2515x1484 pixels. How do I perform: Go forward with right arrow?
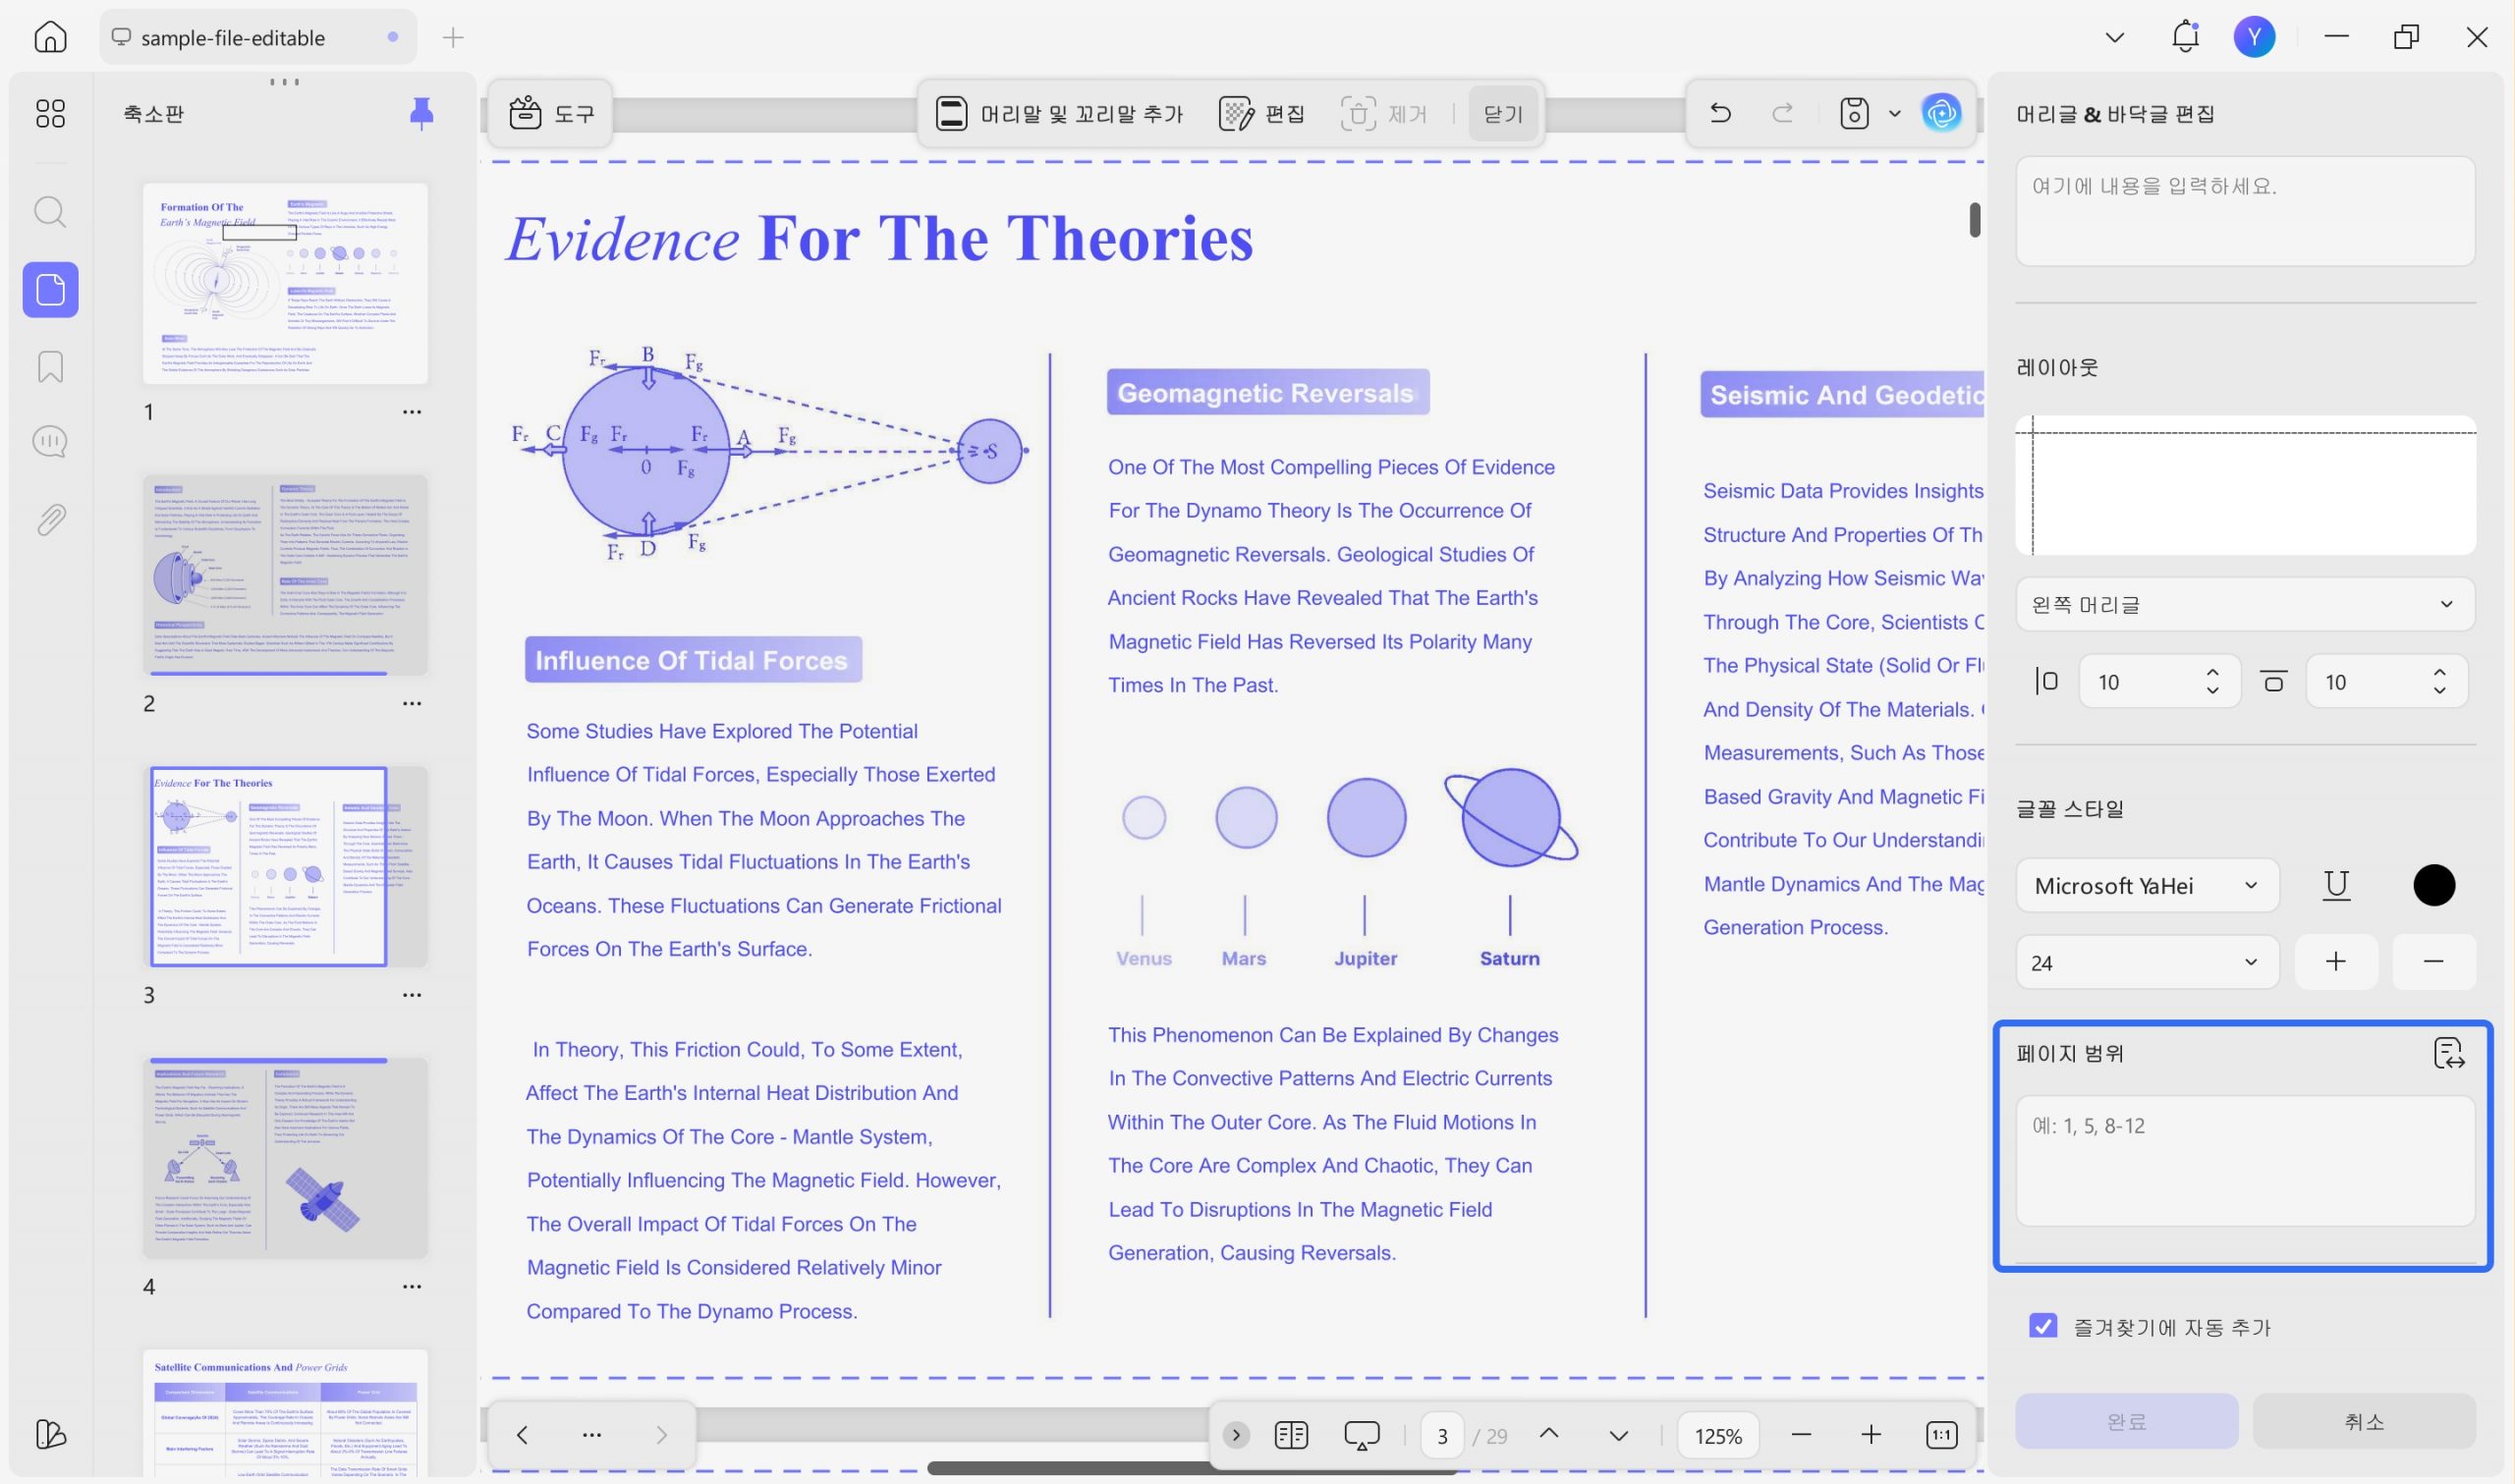661,1435
